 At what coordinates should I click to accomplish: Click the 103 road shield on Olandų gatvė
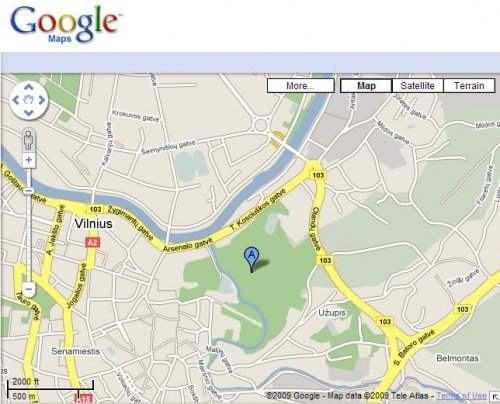pos(325,260)
